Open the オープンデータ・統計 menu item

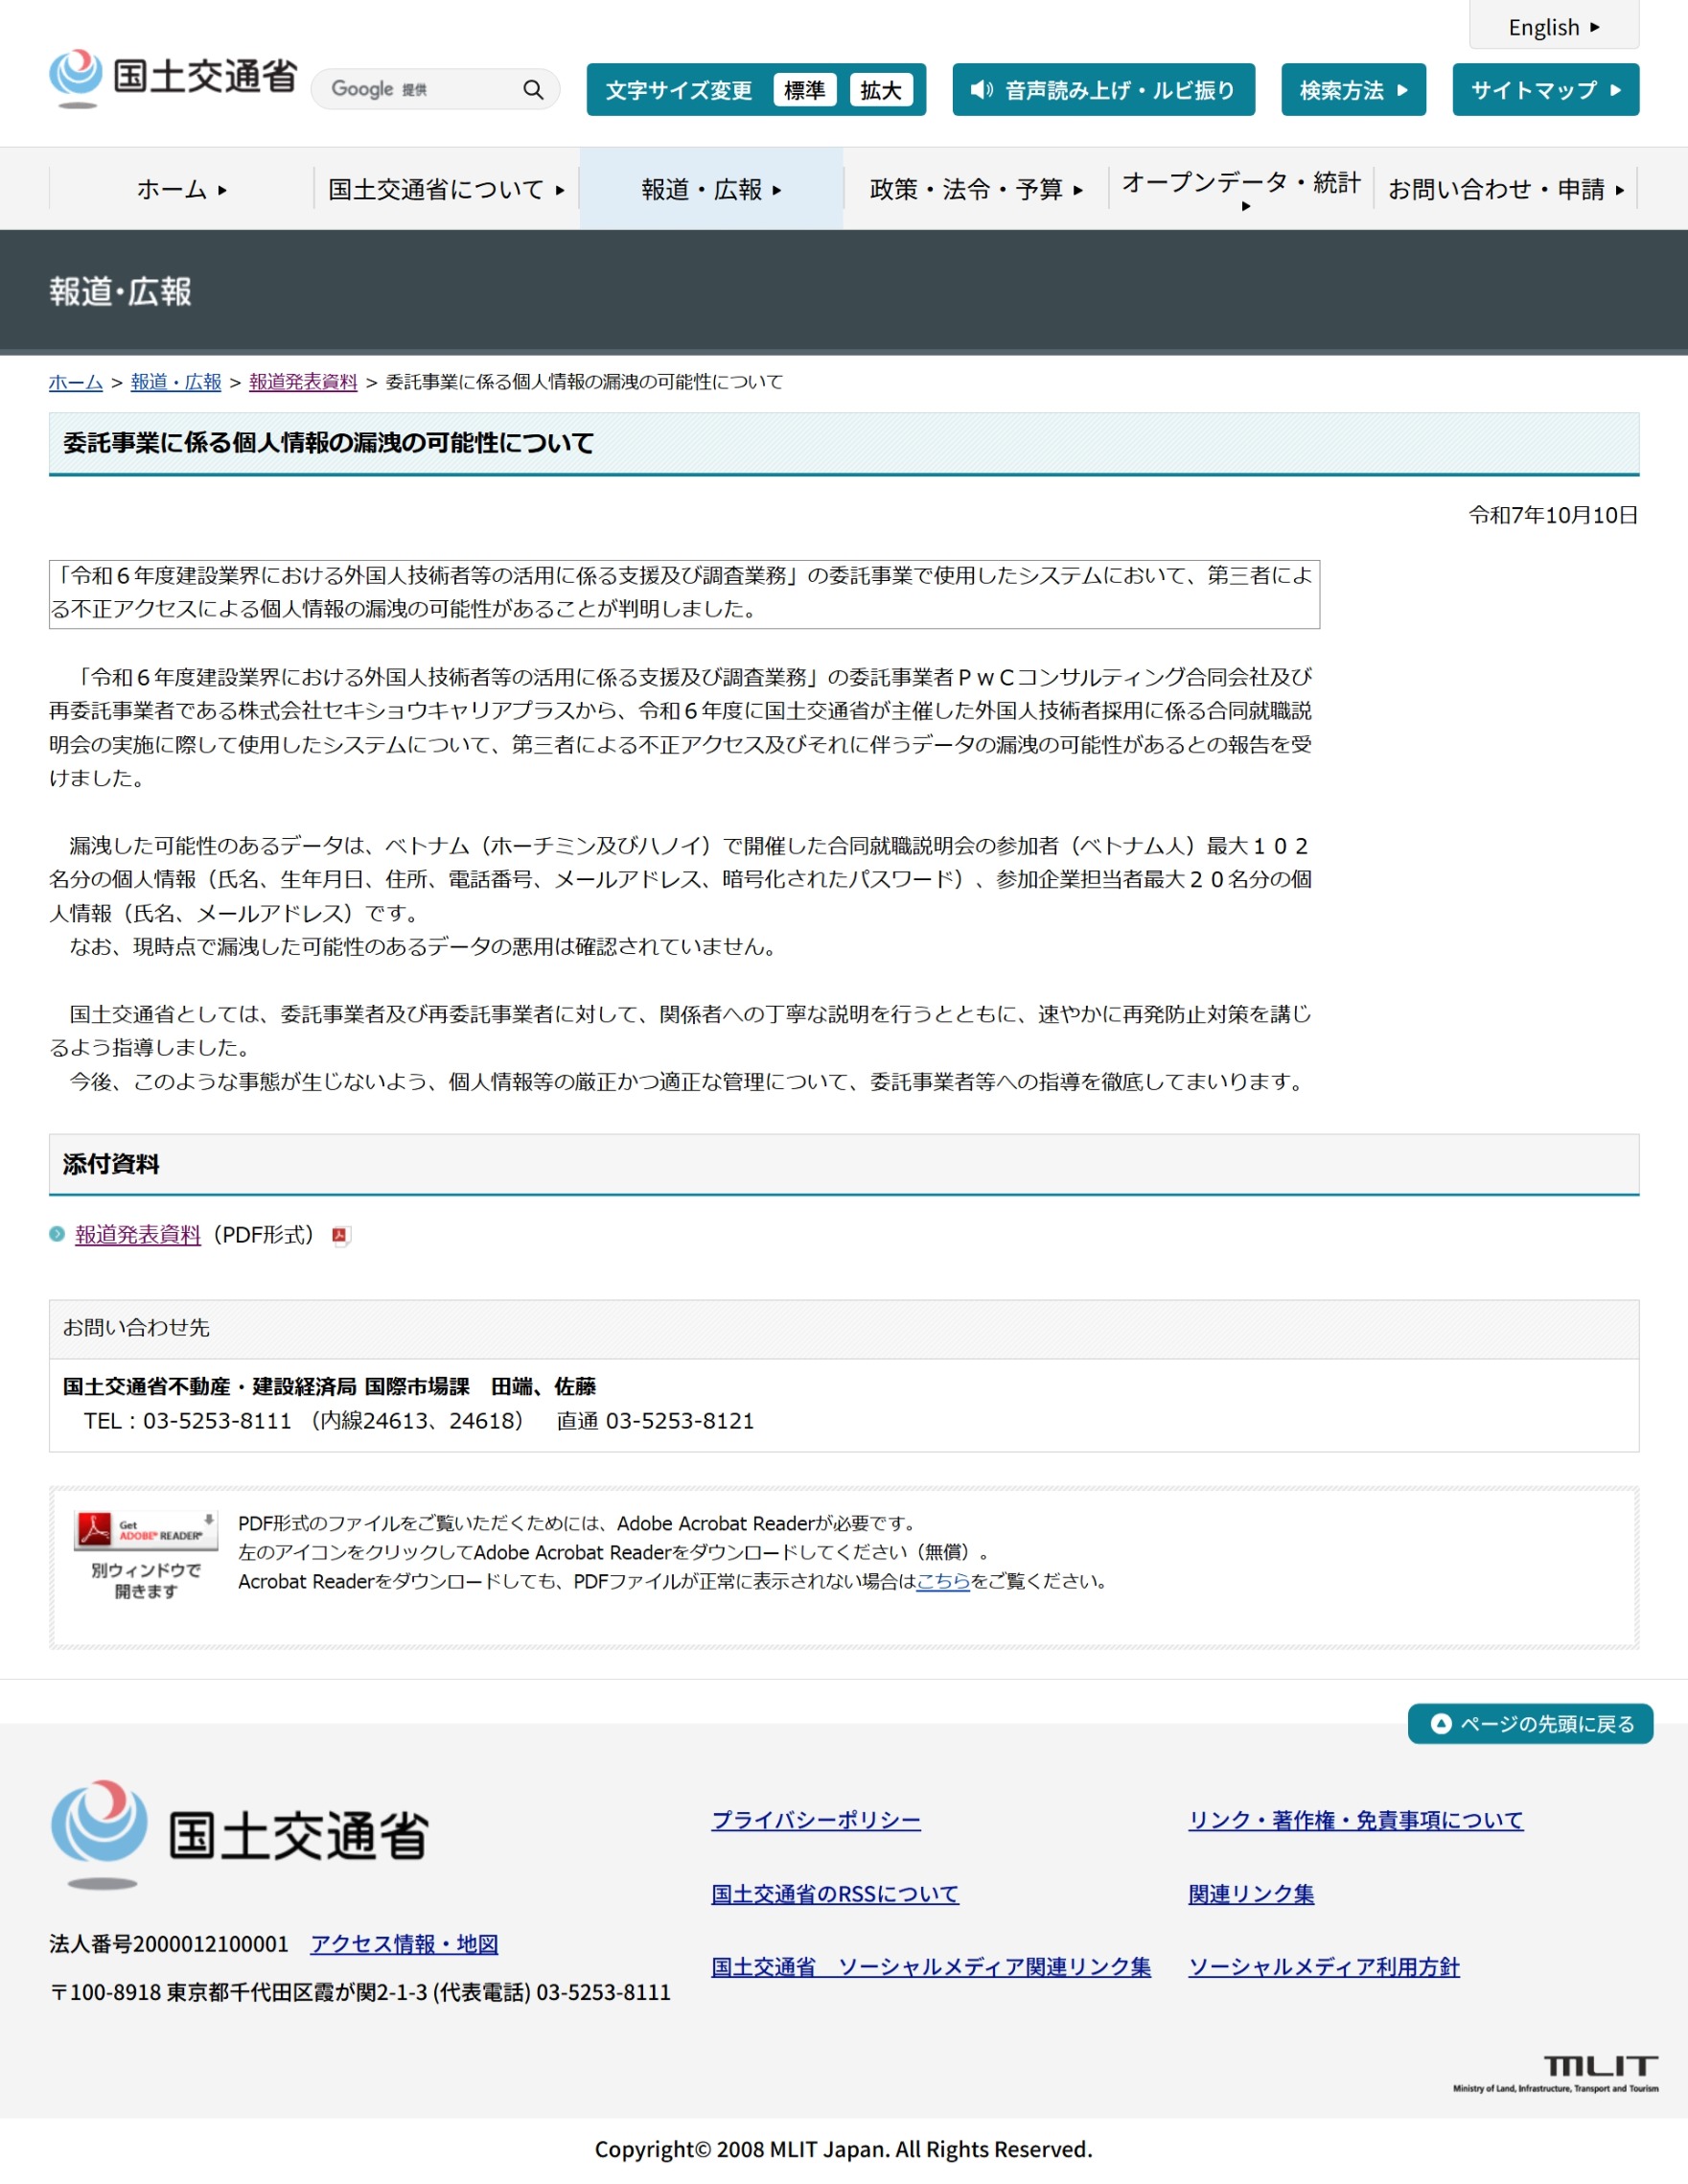[1240, 189]
